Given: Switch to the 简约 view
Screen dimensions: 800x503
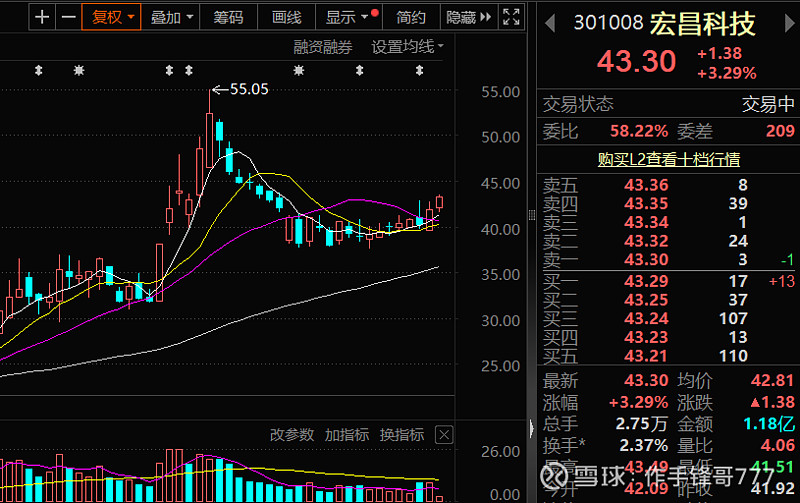Looking at the screenshot, I should [411, 17].
